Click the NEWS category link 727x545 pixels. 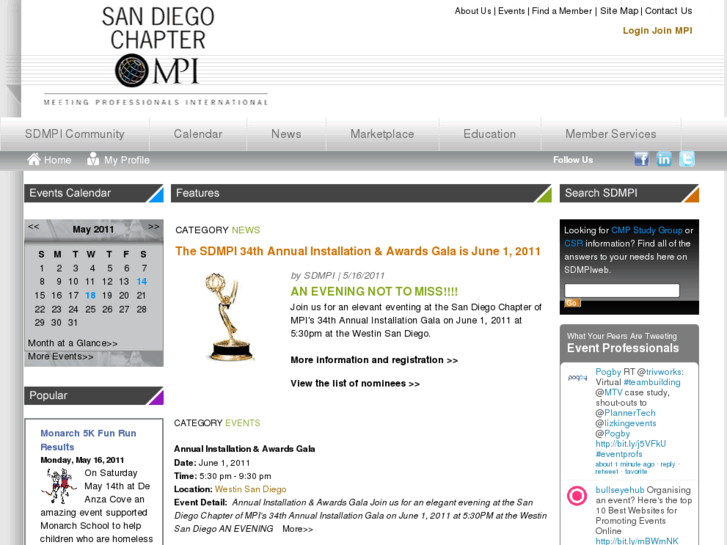[x=246, y=230]
